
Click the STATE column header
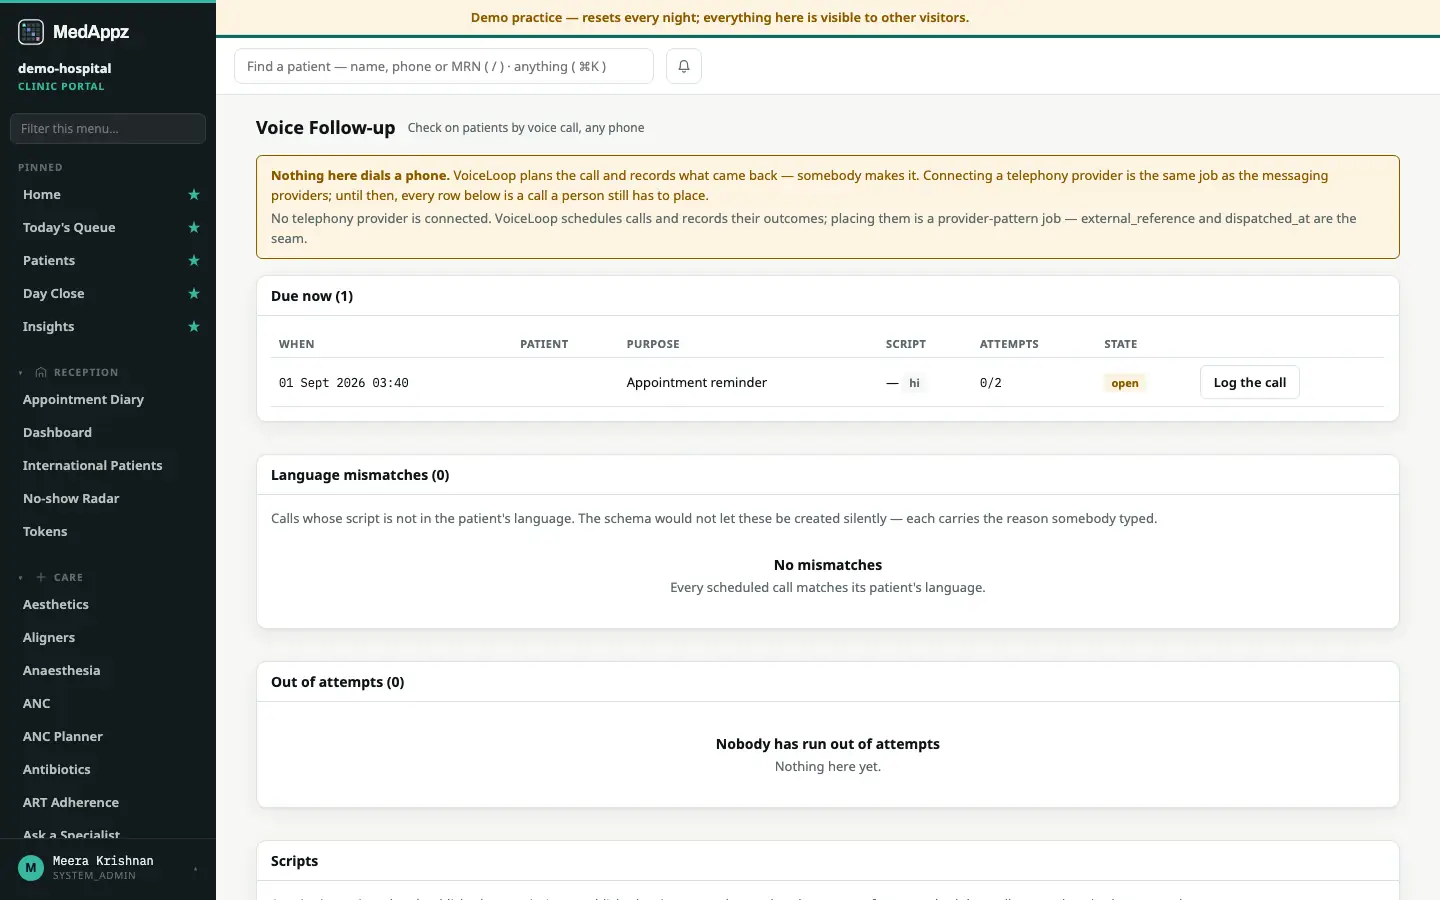pos(1121,344)
